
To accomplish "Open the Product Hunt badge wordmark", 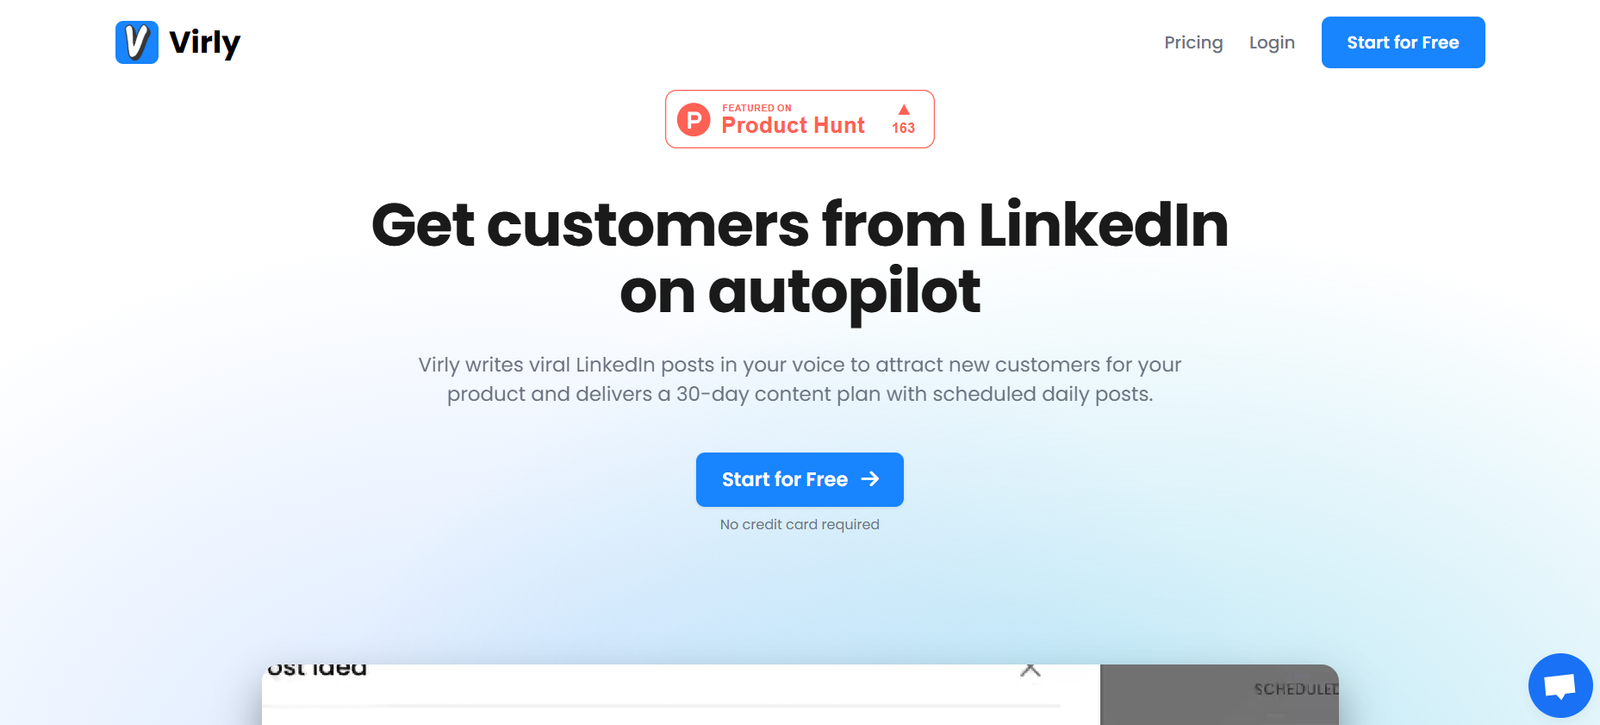I will (793, 126).
